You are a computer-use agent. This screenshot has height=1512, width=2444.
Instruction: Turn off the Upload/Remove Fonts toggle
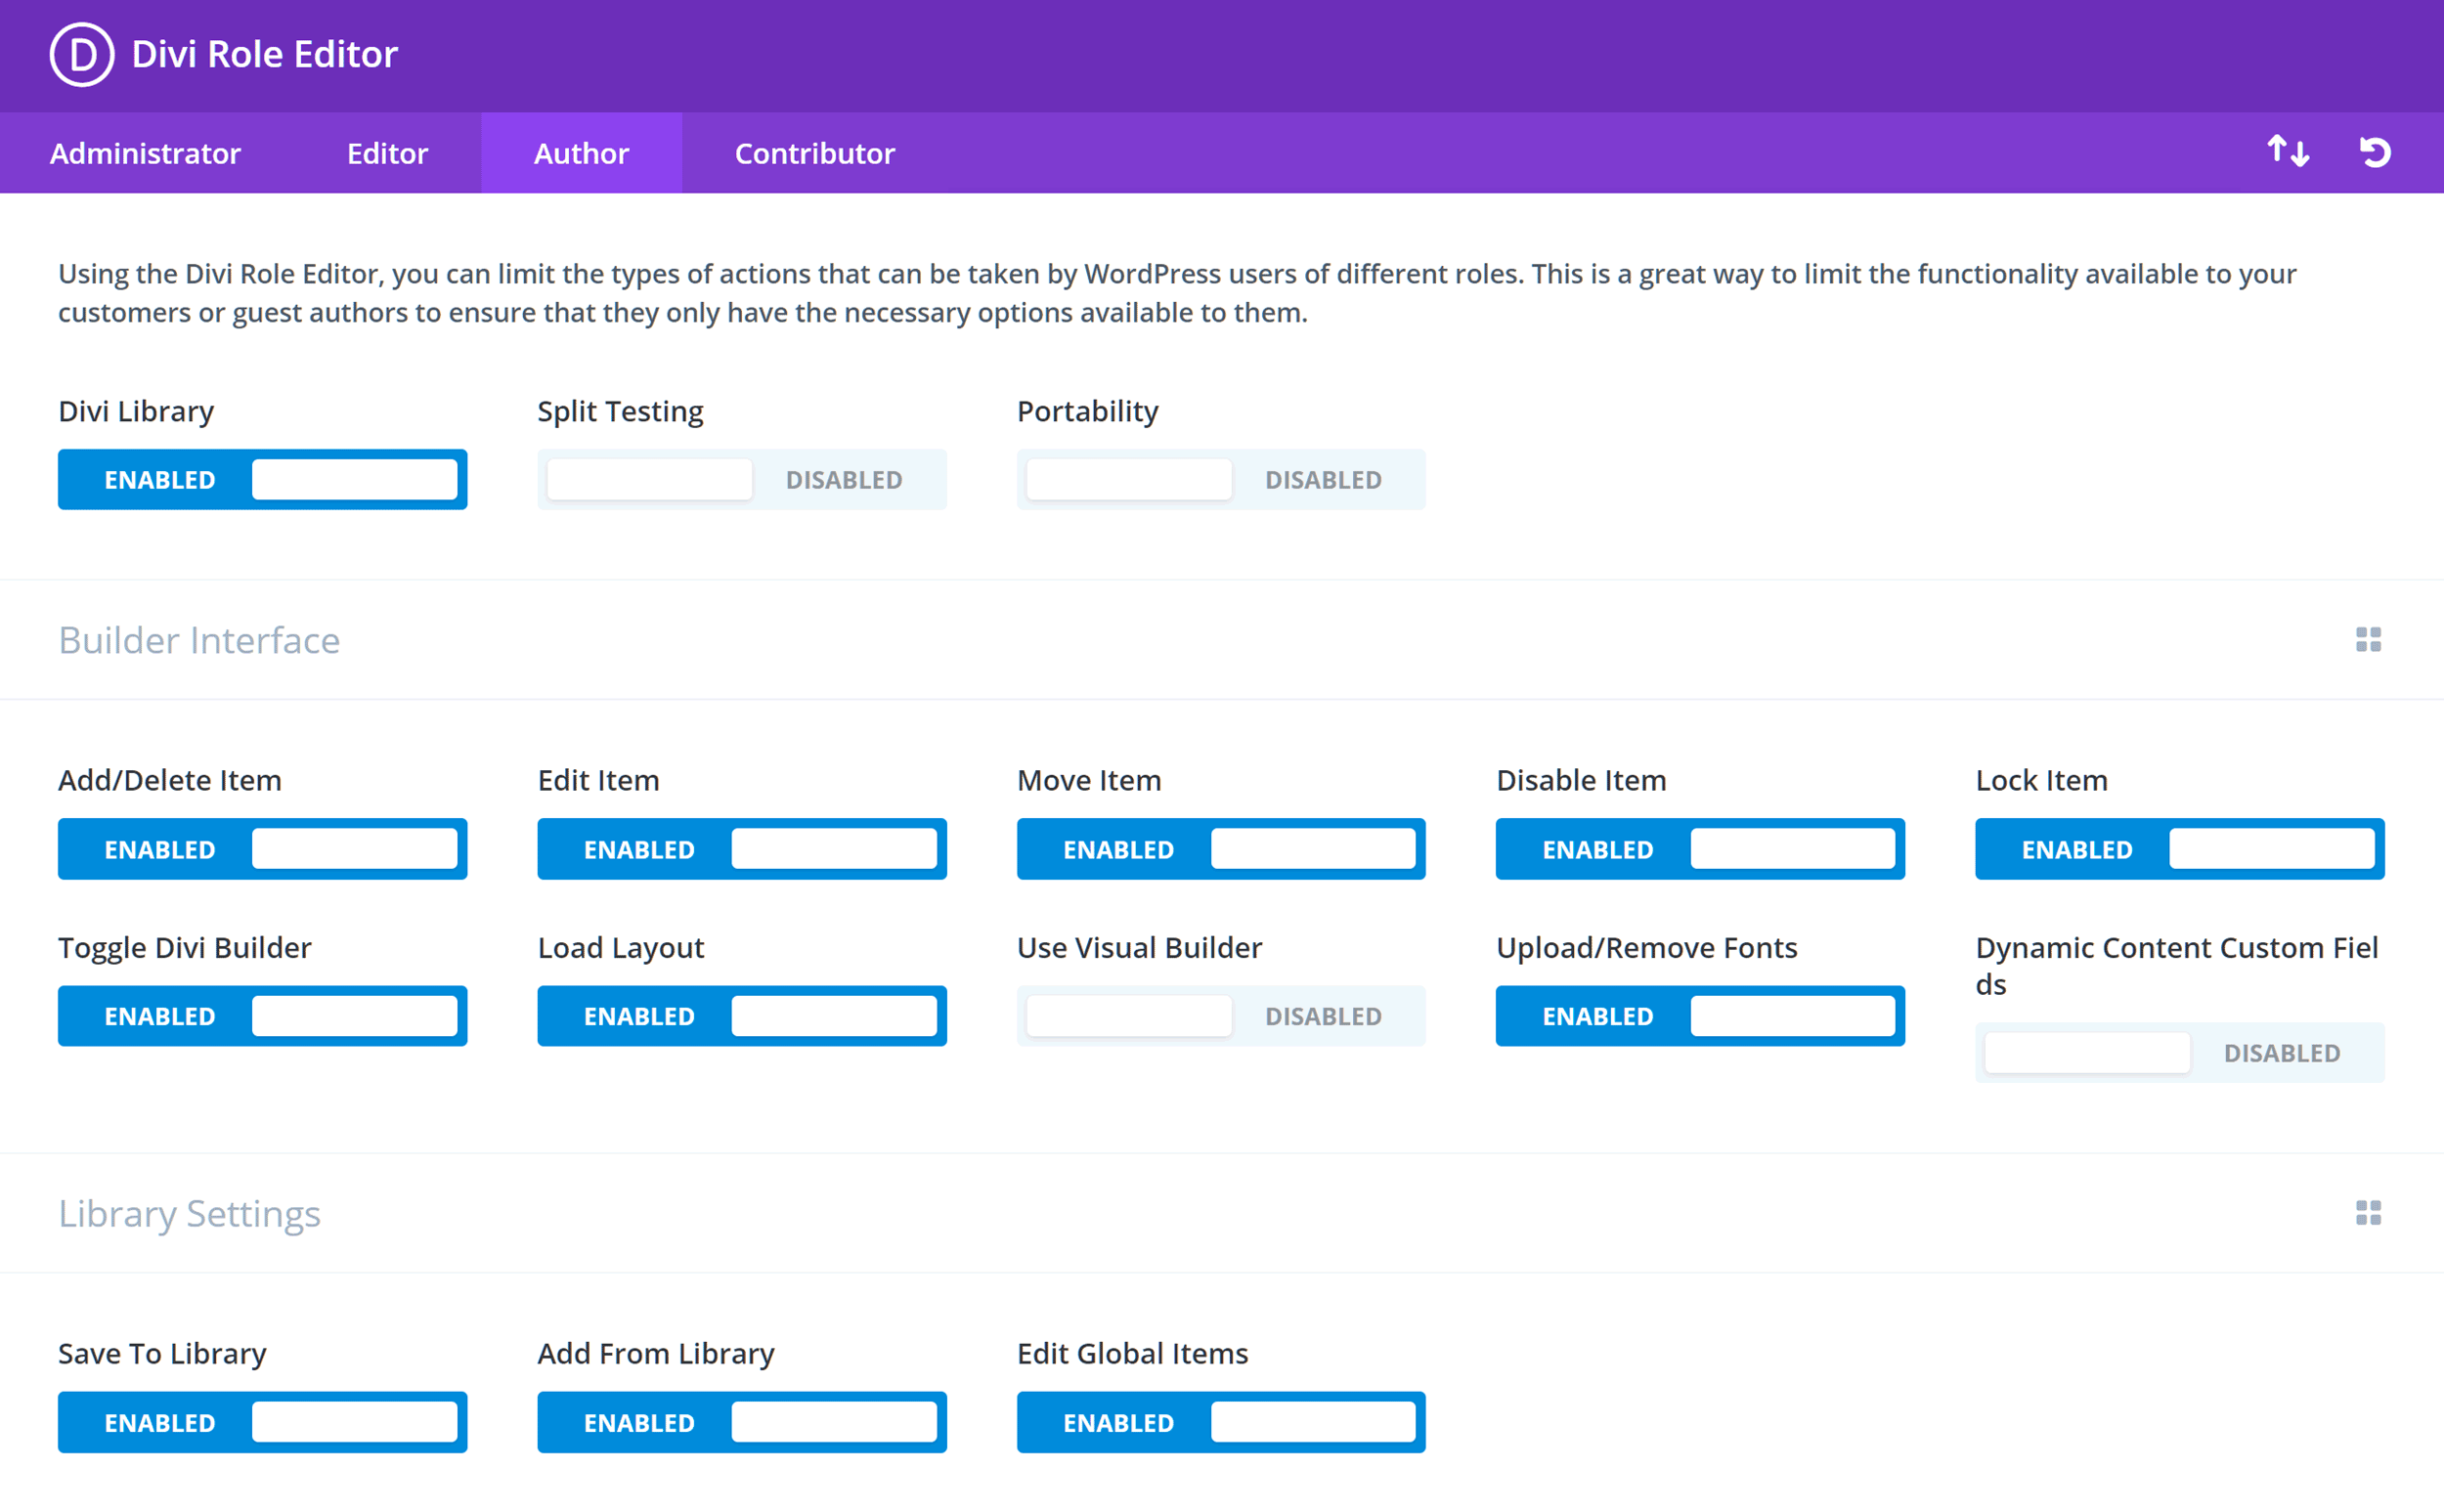[x=1700, y=1016]
